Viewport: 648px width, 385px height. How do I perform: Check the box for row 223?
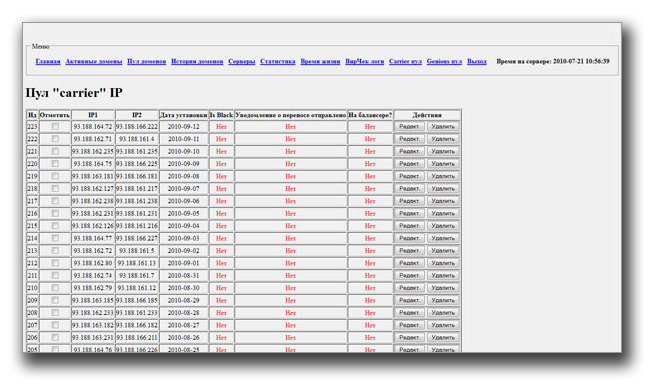point(55,126)
